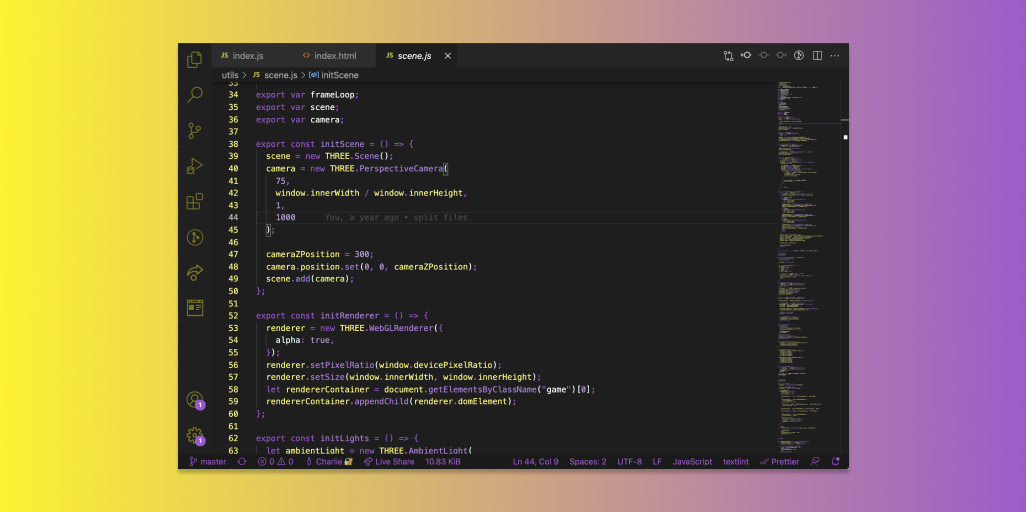1026x512 pixels.
Task: Click the master branch in status bar
Action: 207,462
